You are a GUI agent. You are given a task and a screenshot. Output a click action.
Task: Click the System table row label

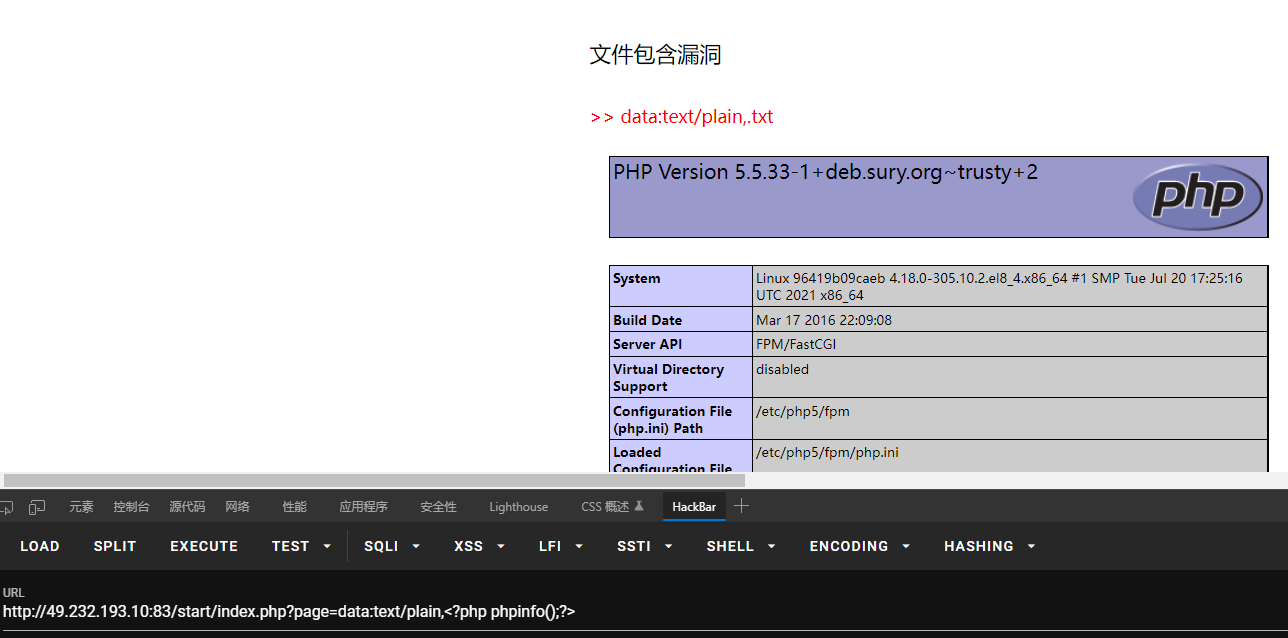click(x=637, y=278)
